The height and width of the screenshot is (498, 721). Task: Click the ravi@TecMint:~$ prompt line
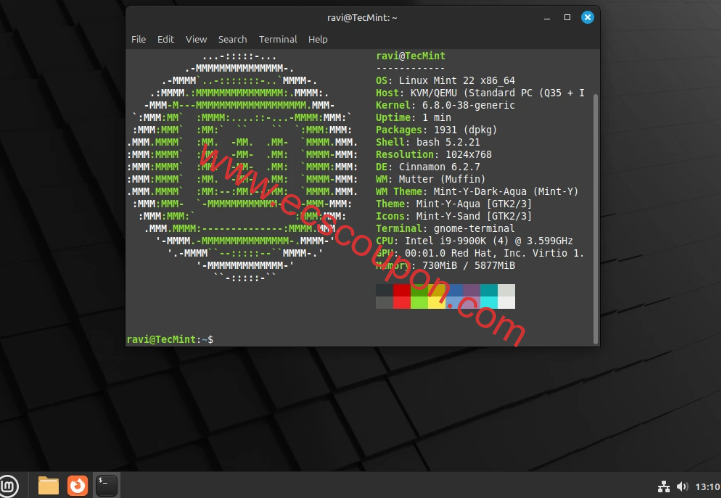pos(170,339)
